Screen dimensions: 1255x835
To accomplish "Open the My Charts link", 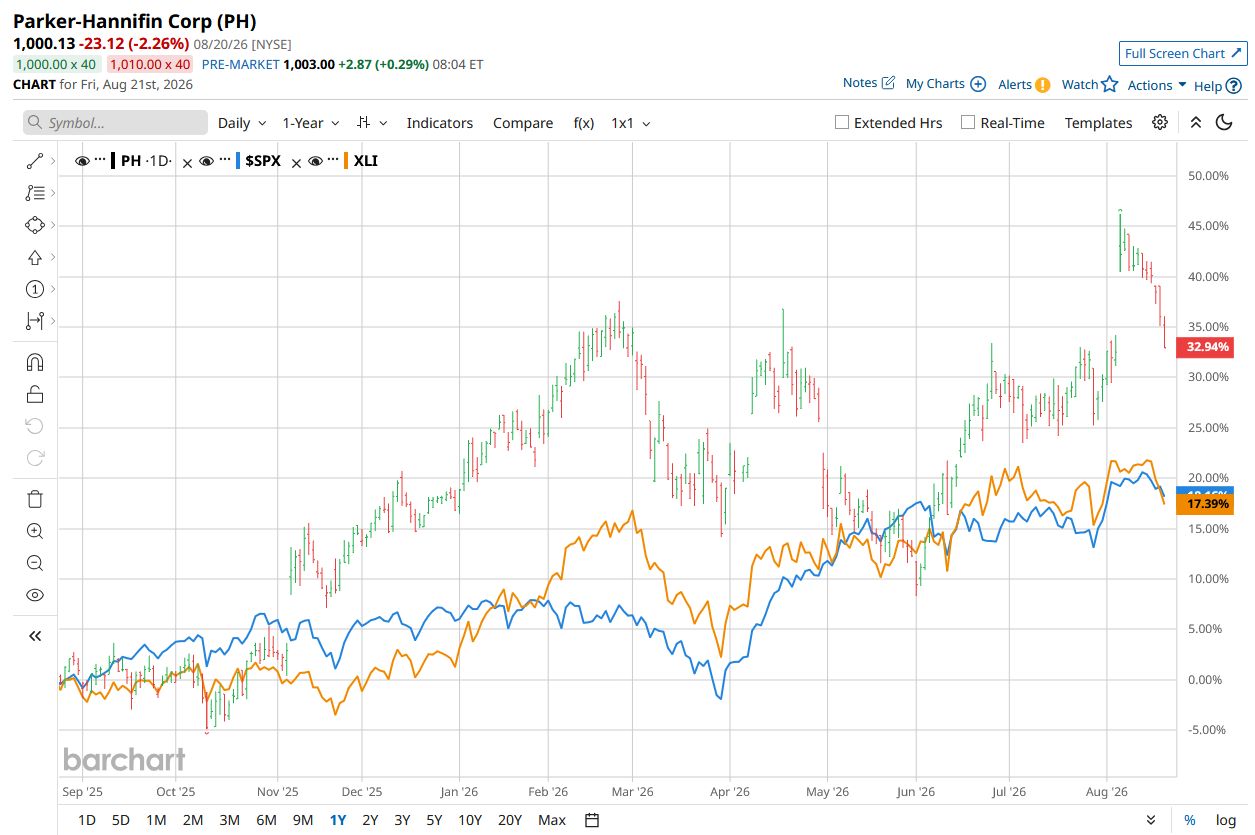I will [946, 84].
